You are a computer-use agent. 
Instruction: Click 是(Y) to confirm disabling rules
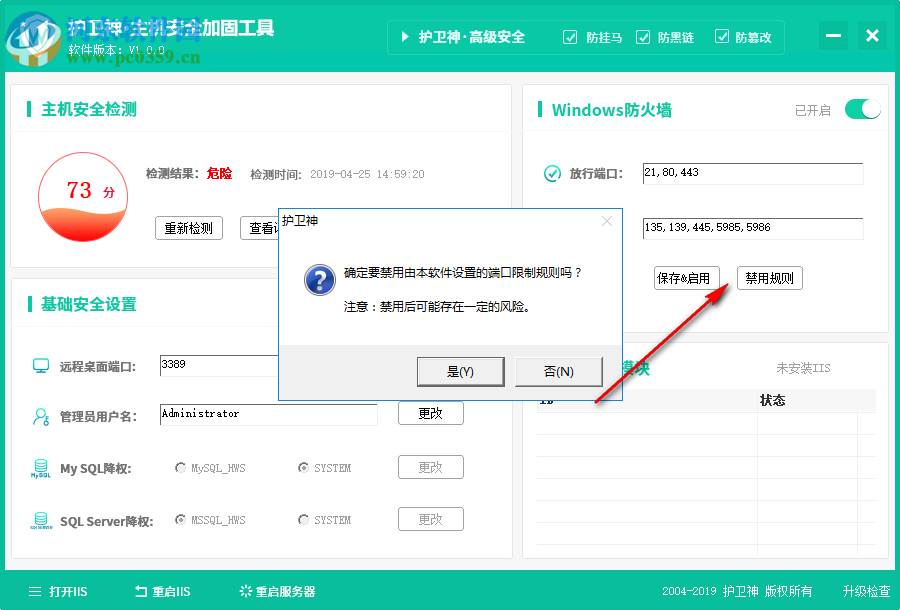tap(460, 370)
